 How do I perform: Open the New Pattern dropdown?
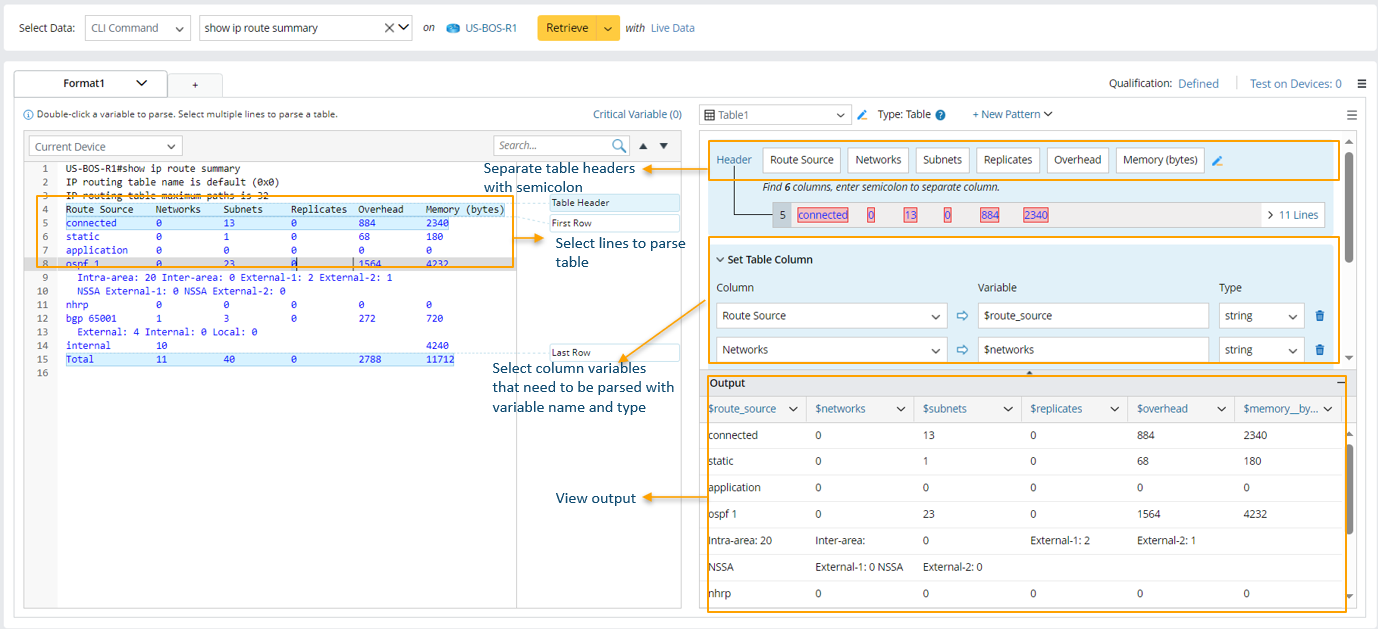point(1012,115)
